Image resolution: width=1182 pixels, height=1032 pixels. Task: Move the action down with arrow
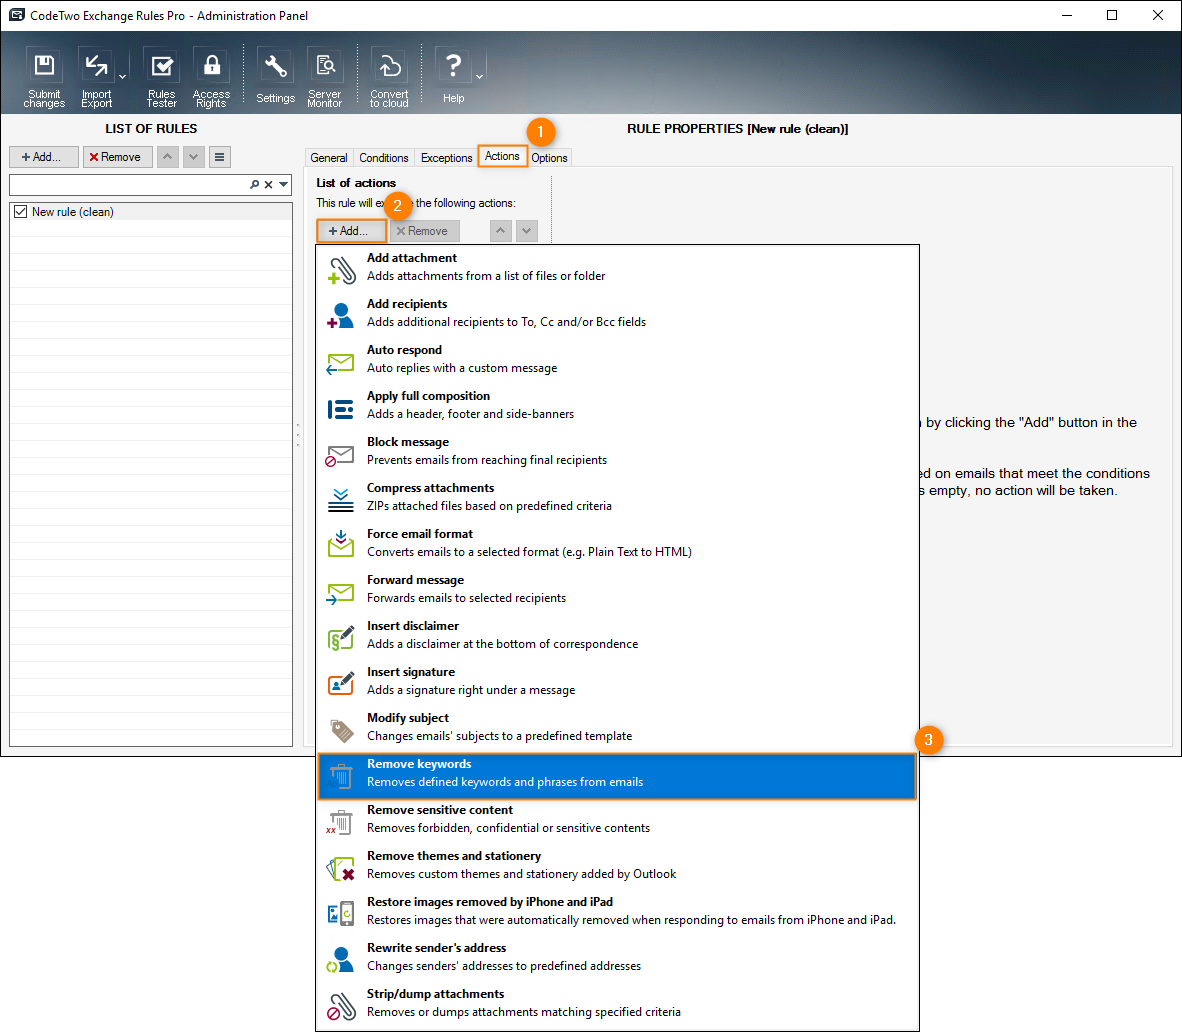[x=527, y=231]
